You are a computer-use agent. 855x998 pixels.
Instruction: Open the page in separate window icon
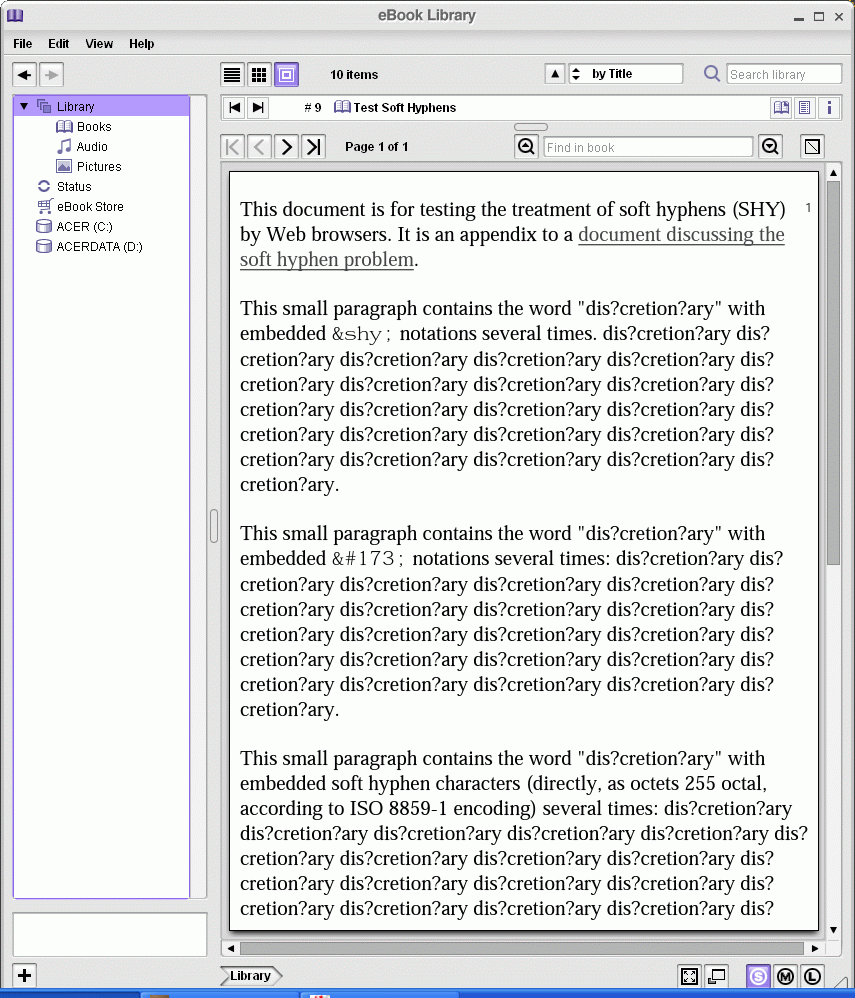(x=717, y=976)
